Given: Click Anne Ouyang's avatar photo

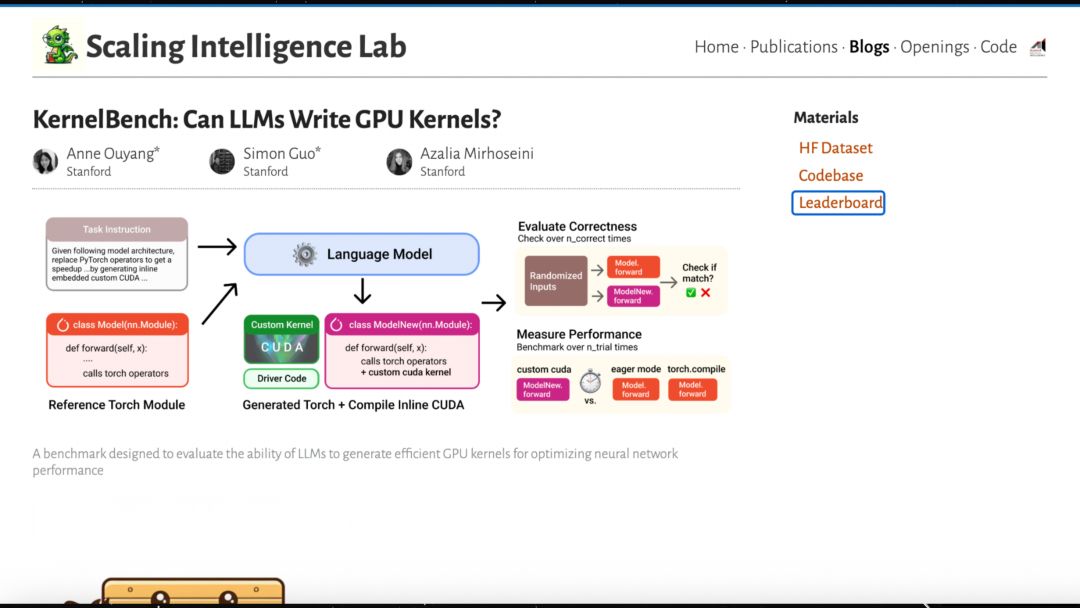Looking at the screenshot, I should (x=45, y=162).
